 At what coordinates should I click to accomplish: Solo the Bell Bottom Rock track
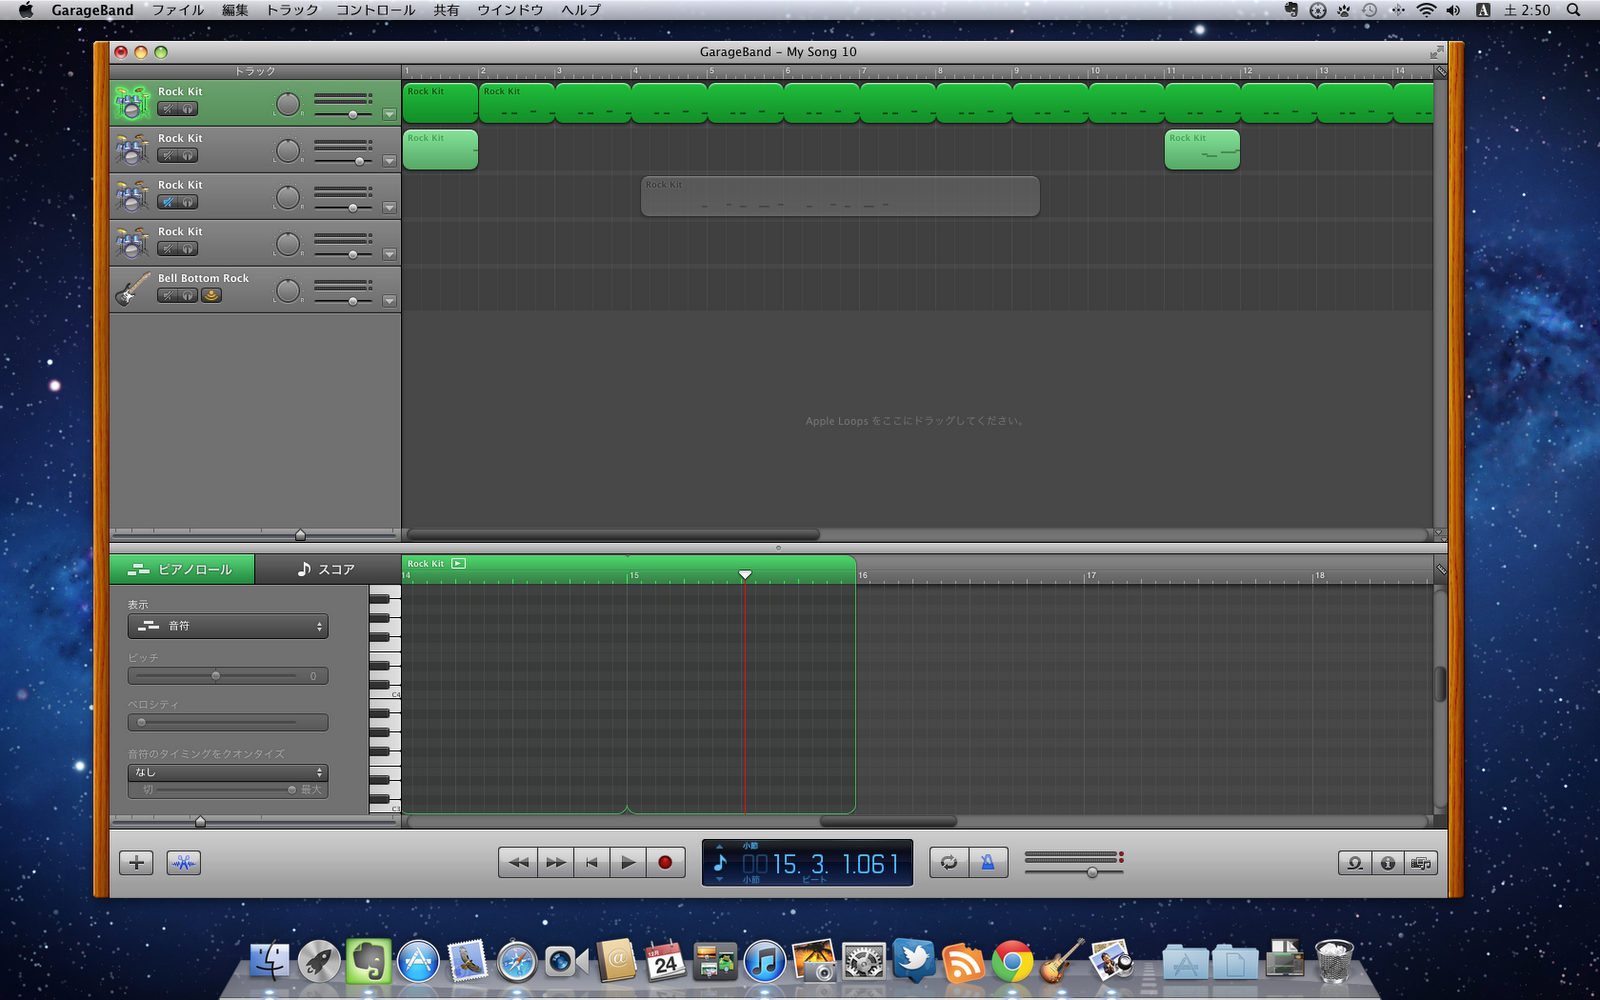coord(188,296)
